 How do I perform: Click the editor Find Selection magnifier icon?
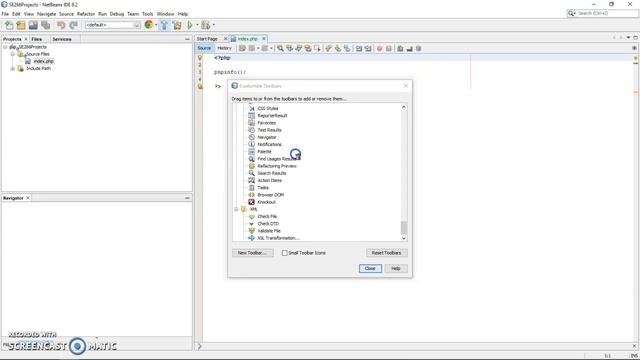click(280, 49)
